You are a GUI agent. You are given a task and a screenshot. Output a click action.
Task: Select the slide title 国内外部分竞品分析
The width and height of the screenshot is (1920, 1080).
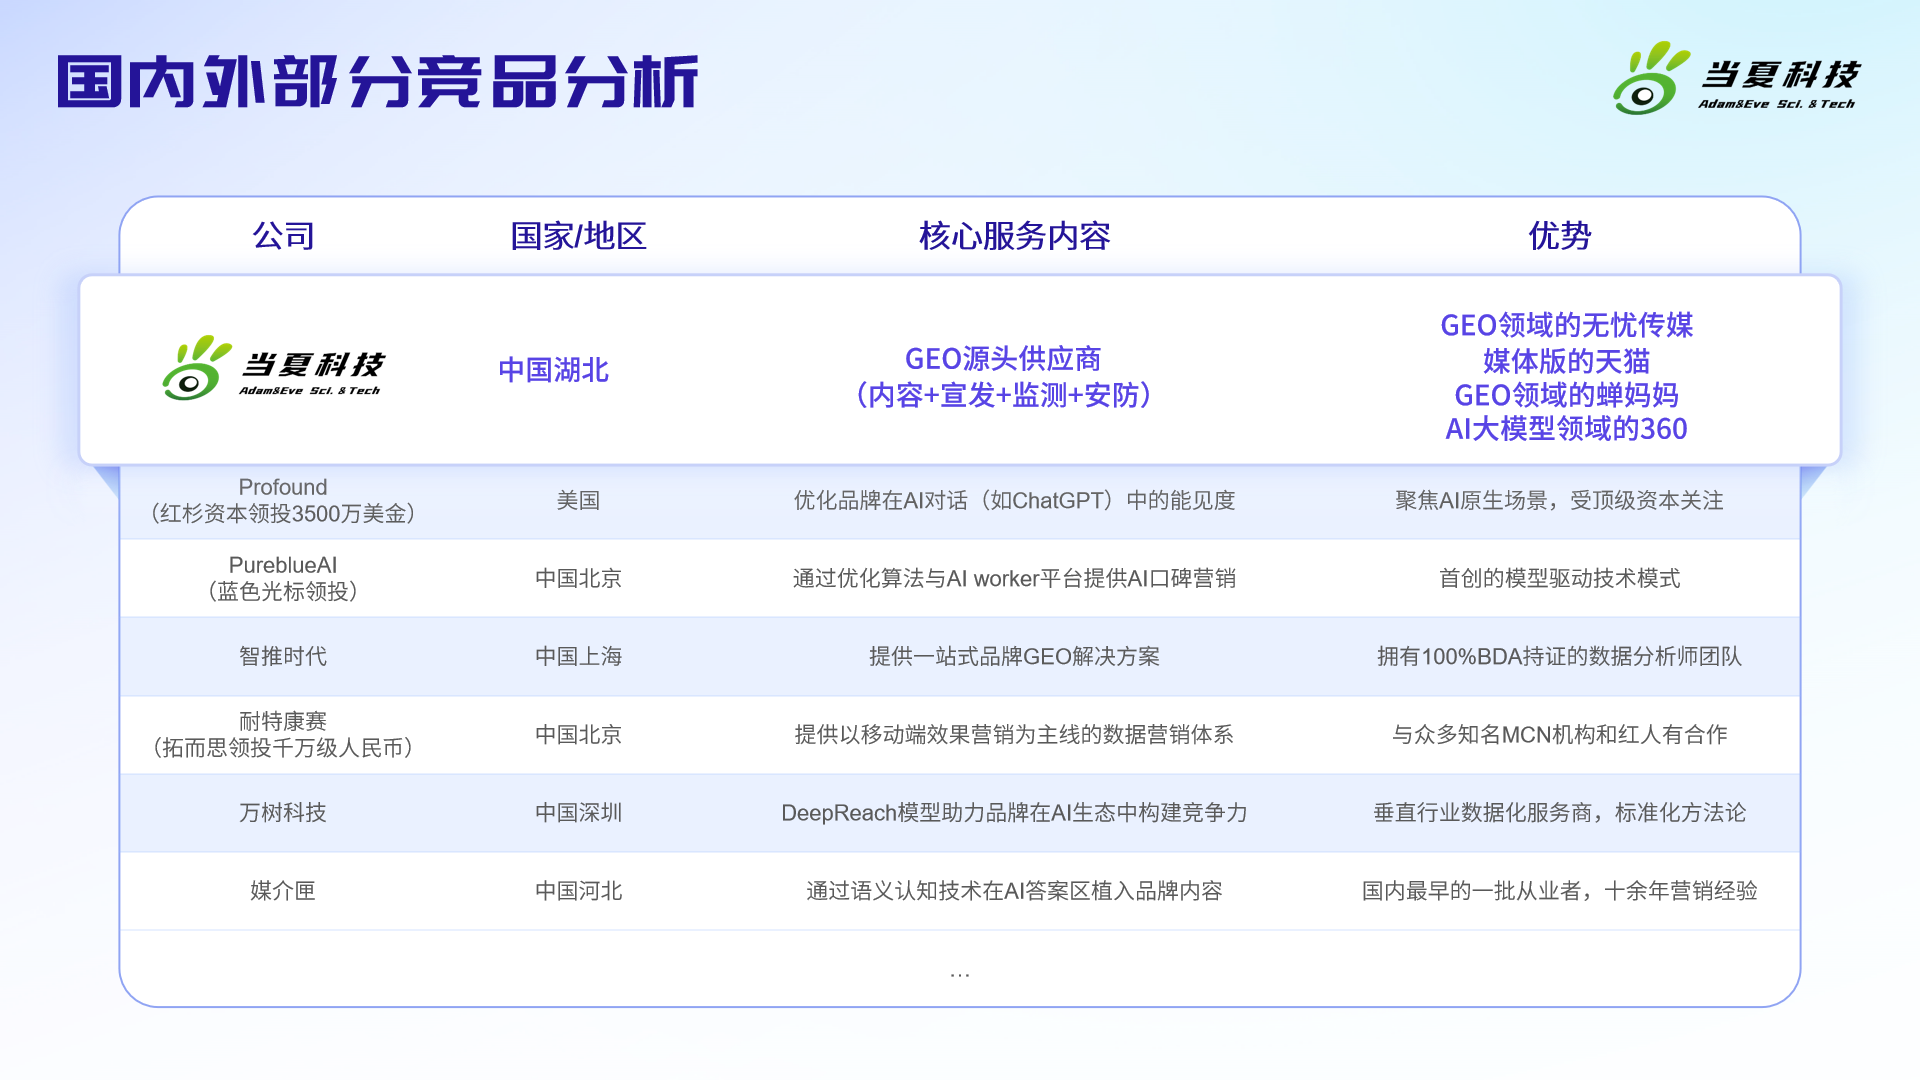coord(377,82)
